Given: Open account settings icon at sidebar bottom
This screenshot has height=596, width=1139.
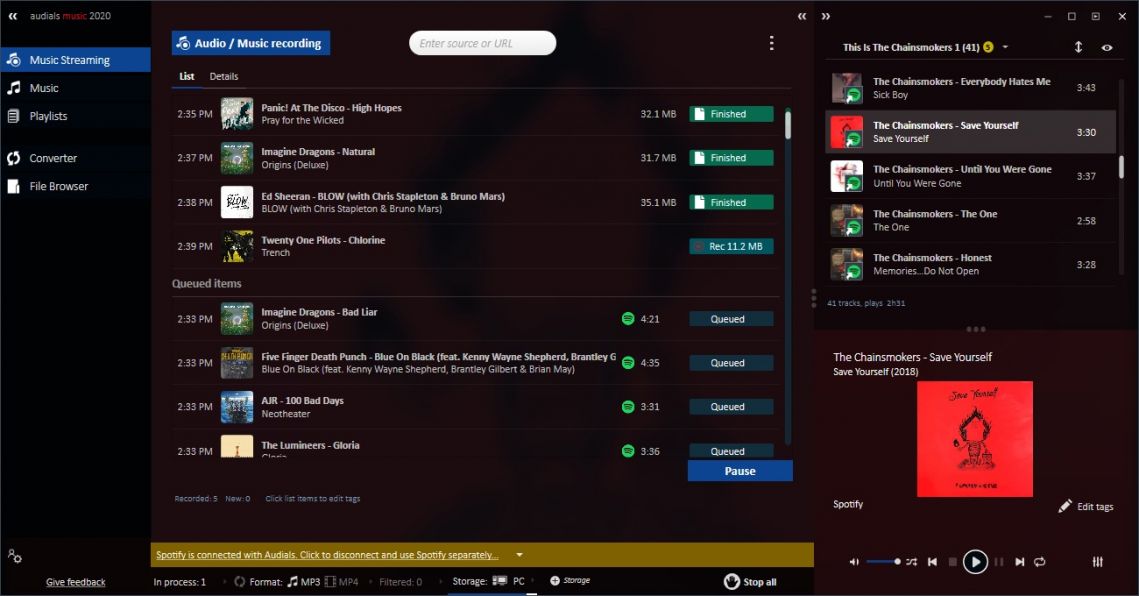Looking at the screenshot, I should tap(15, 556).
